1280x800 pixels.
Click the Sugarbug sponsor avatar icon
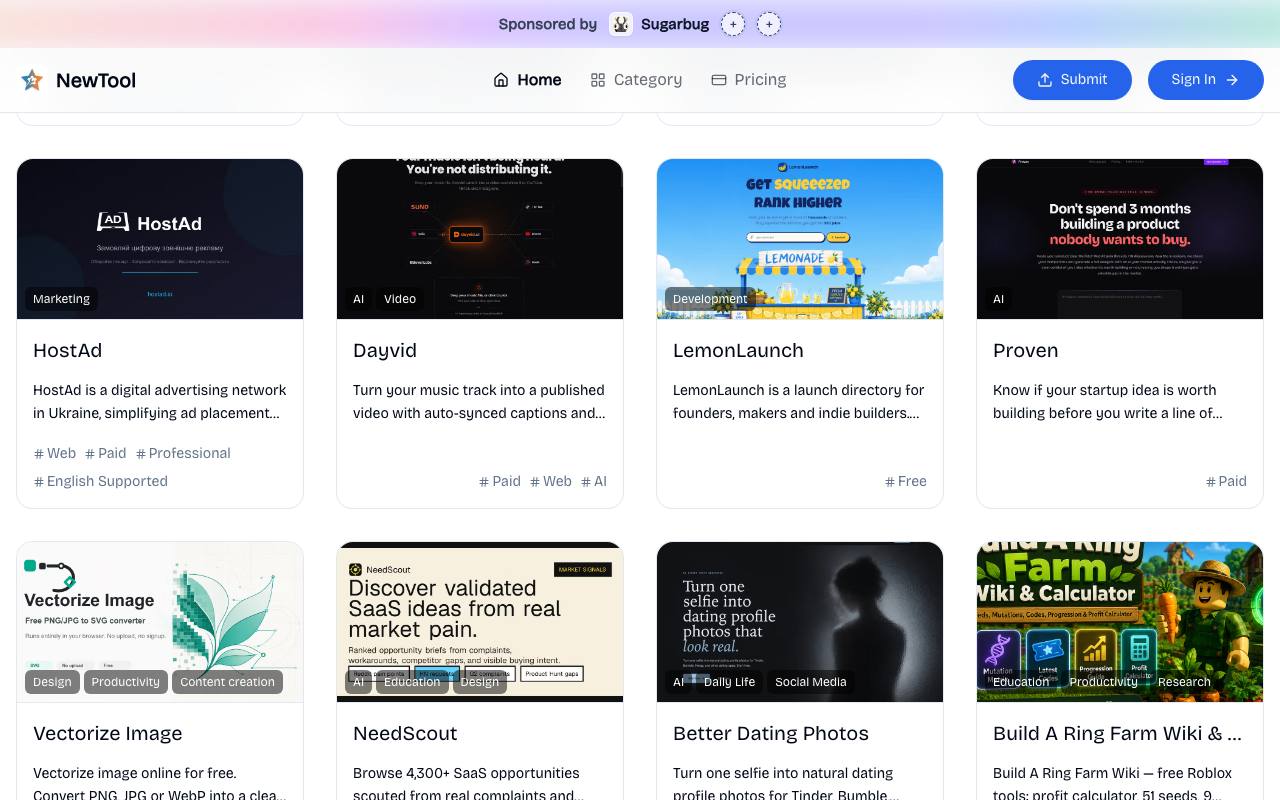coord(621,24)
